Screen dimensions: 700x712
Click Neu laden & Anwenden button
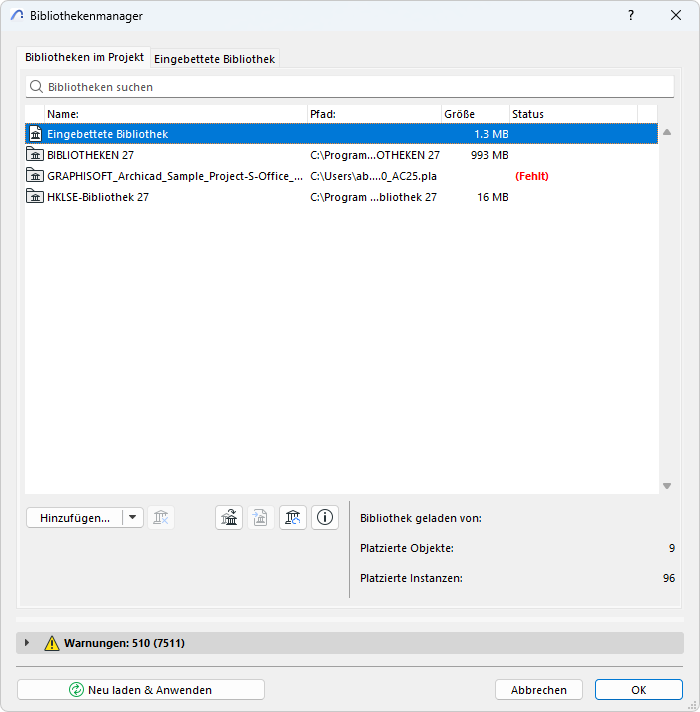point(141,690)
